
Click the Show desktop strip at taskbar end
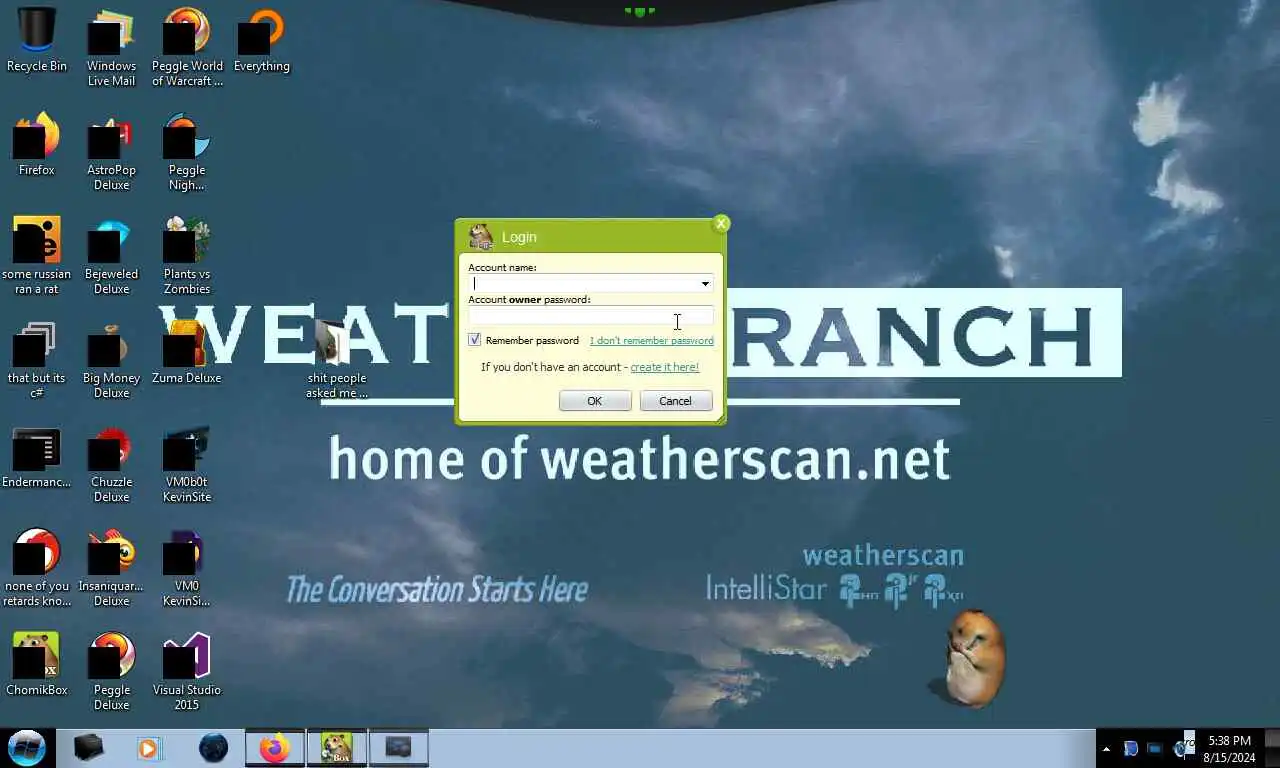point(1272,748)
